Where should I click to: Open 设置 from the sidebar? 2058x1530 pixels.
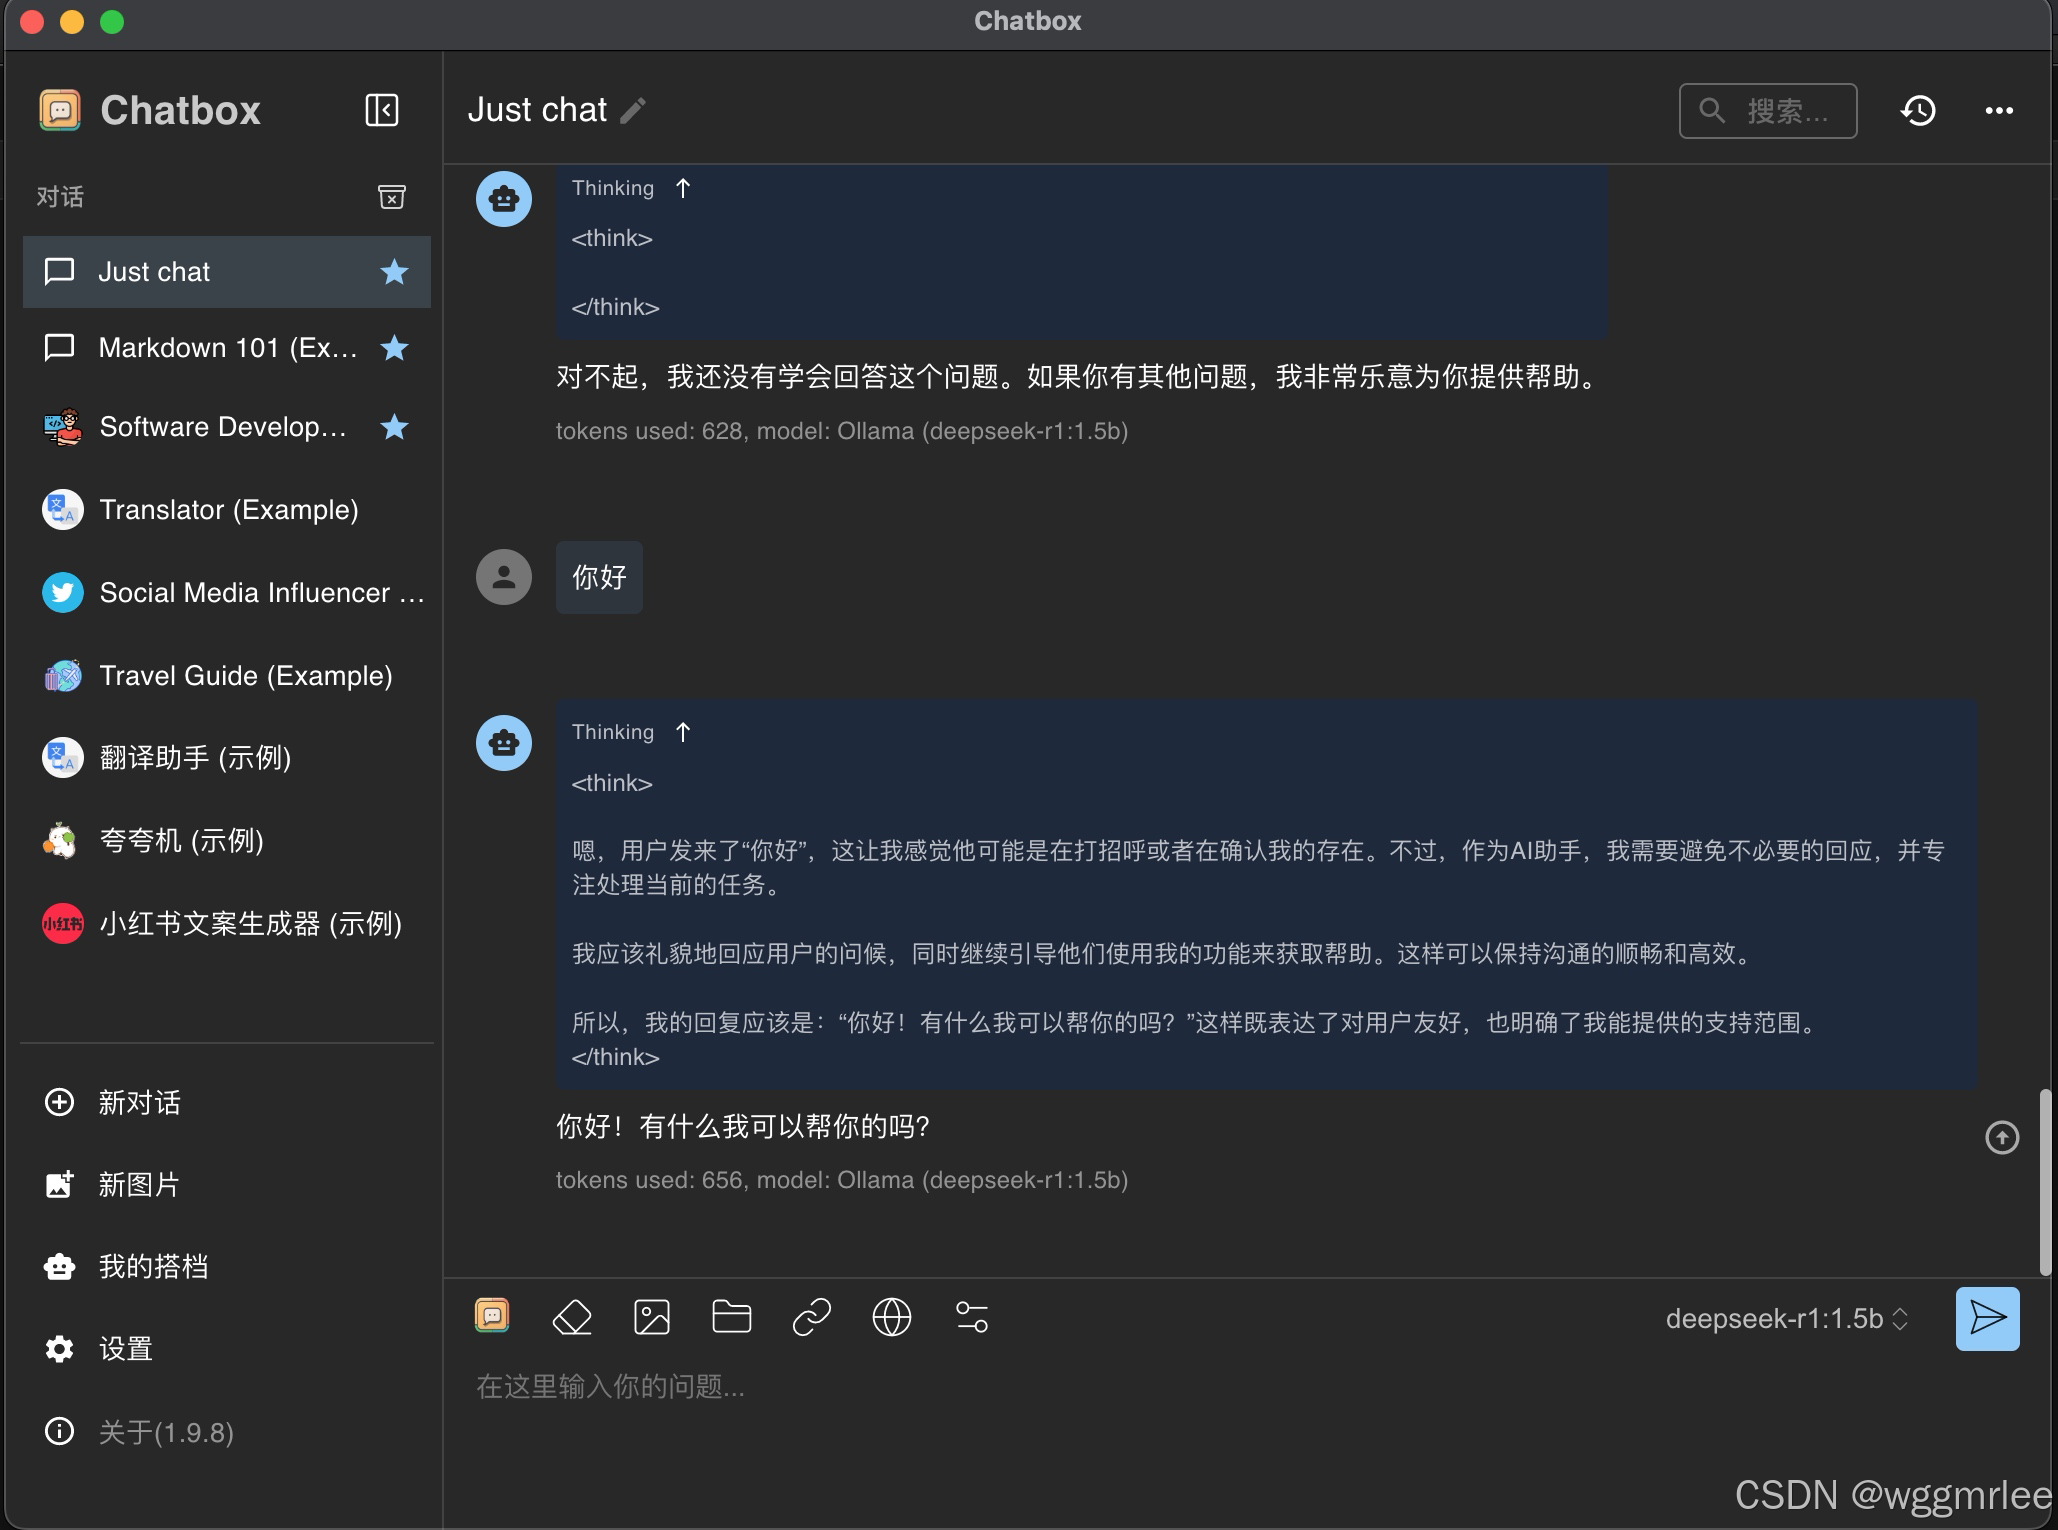click(126, 1349)
